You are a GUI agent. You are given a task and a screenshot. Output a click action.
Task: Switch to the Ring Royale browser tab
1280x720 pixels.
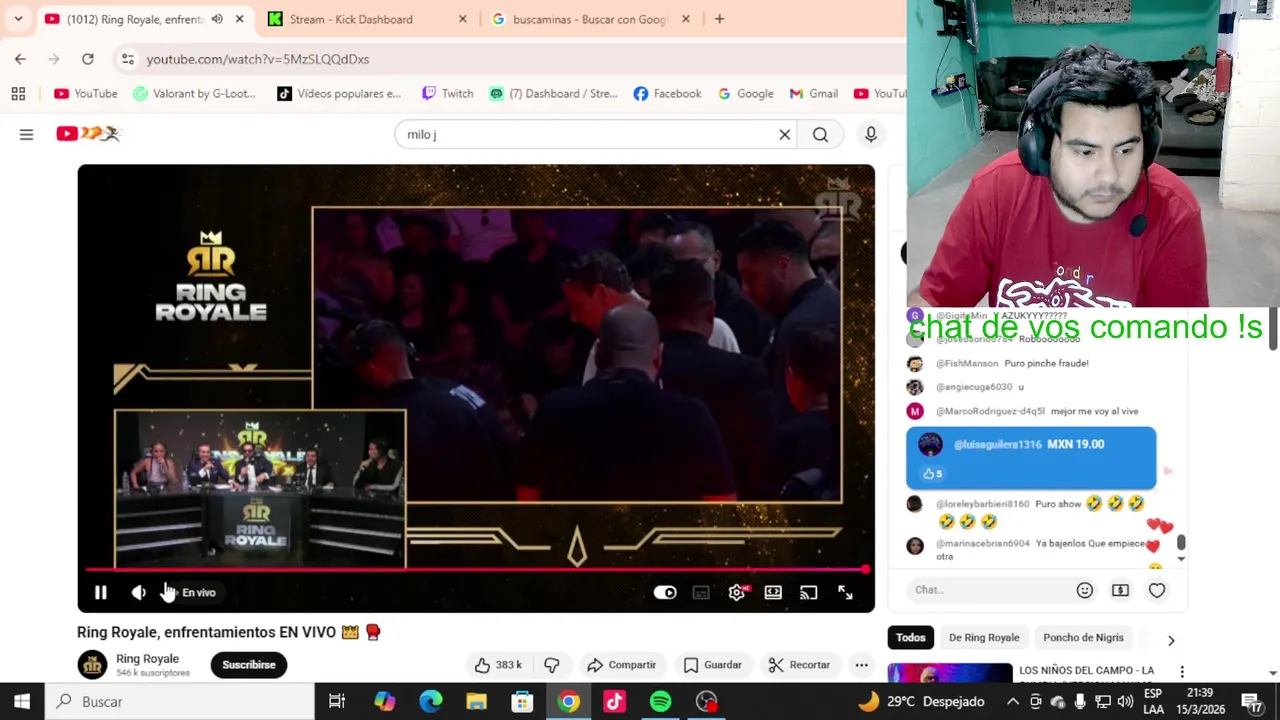[x=143, y=19]
